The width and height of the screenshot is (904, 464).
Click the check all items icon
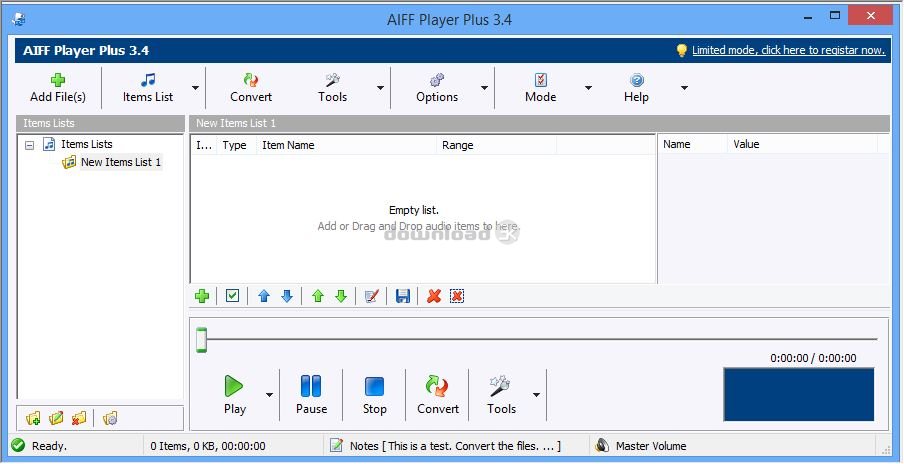click(232, 296)
